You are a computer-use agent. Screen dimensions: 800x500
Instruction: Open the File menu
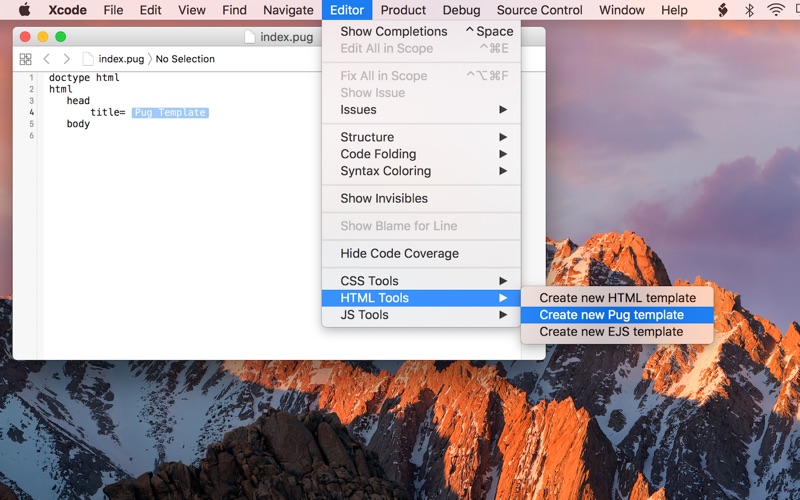pos(113,10)
